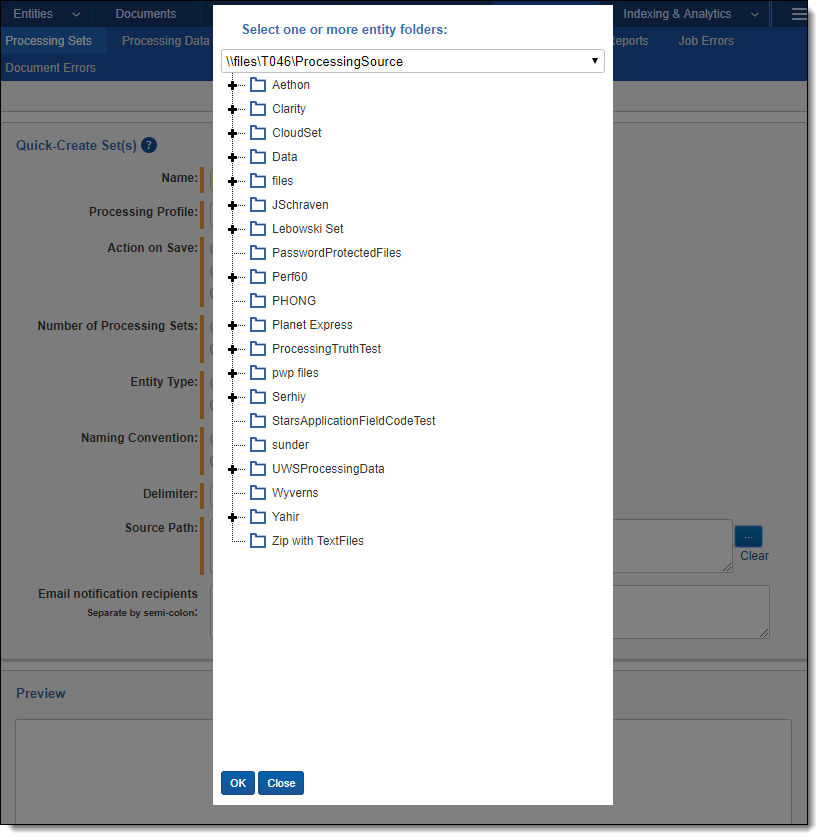Expand the UWSProcessingData folder node
The width and height of the screenshot is (823, 840).
pyautogui.click(x=233, y=469)
